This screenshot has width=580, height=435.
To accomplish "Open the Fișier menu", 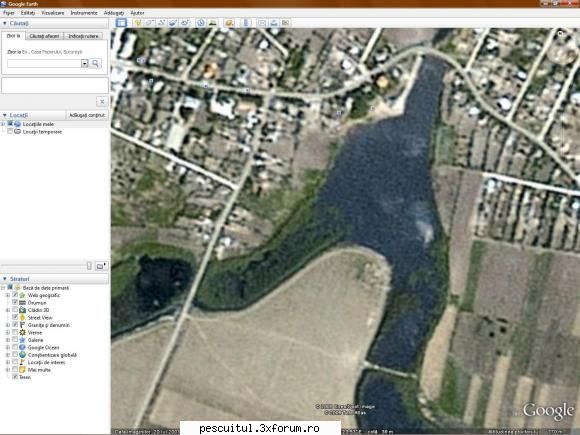I will (9, 13).
